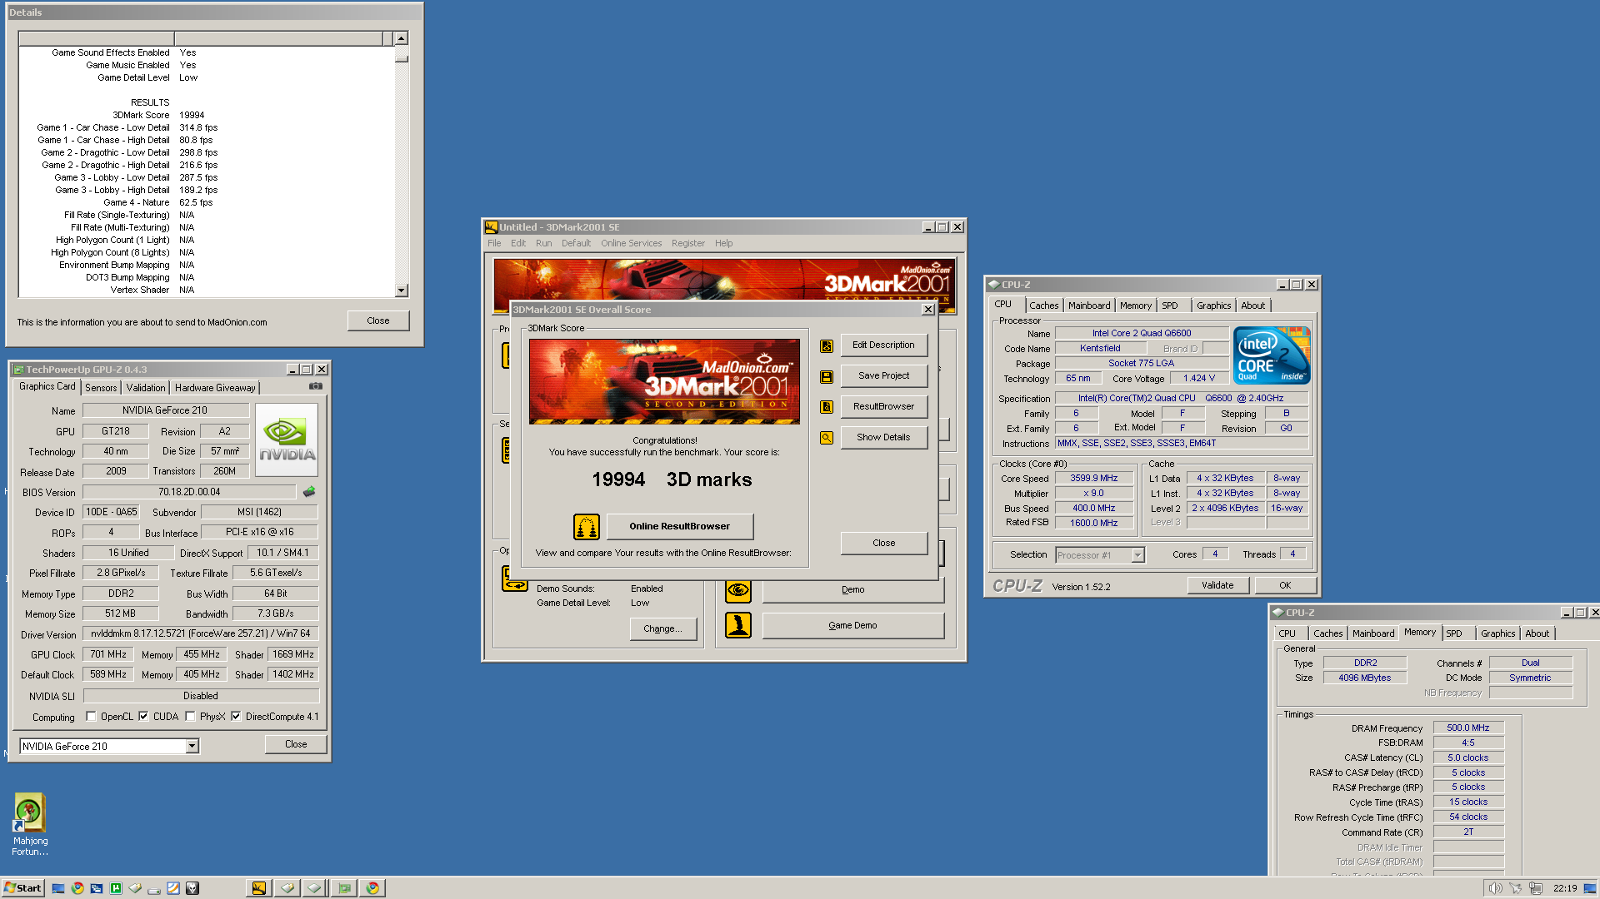Viewport: 1600px width, 899px height.
Task: Toggle the DirectCompute 4.1 checkbox
Action: point(236,716)
